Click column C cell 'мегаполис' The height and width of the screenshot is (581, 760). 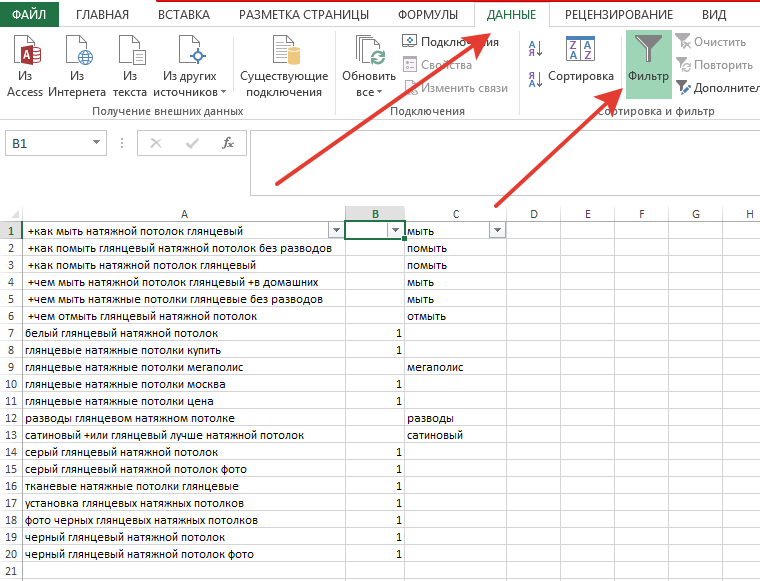[x=456, y=367]
